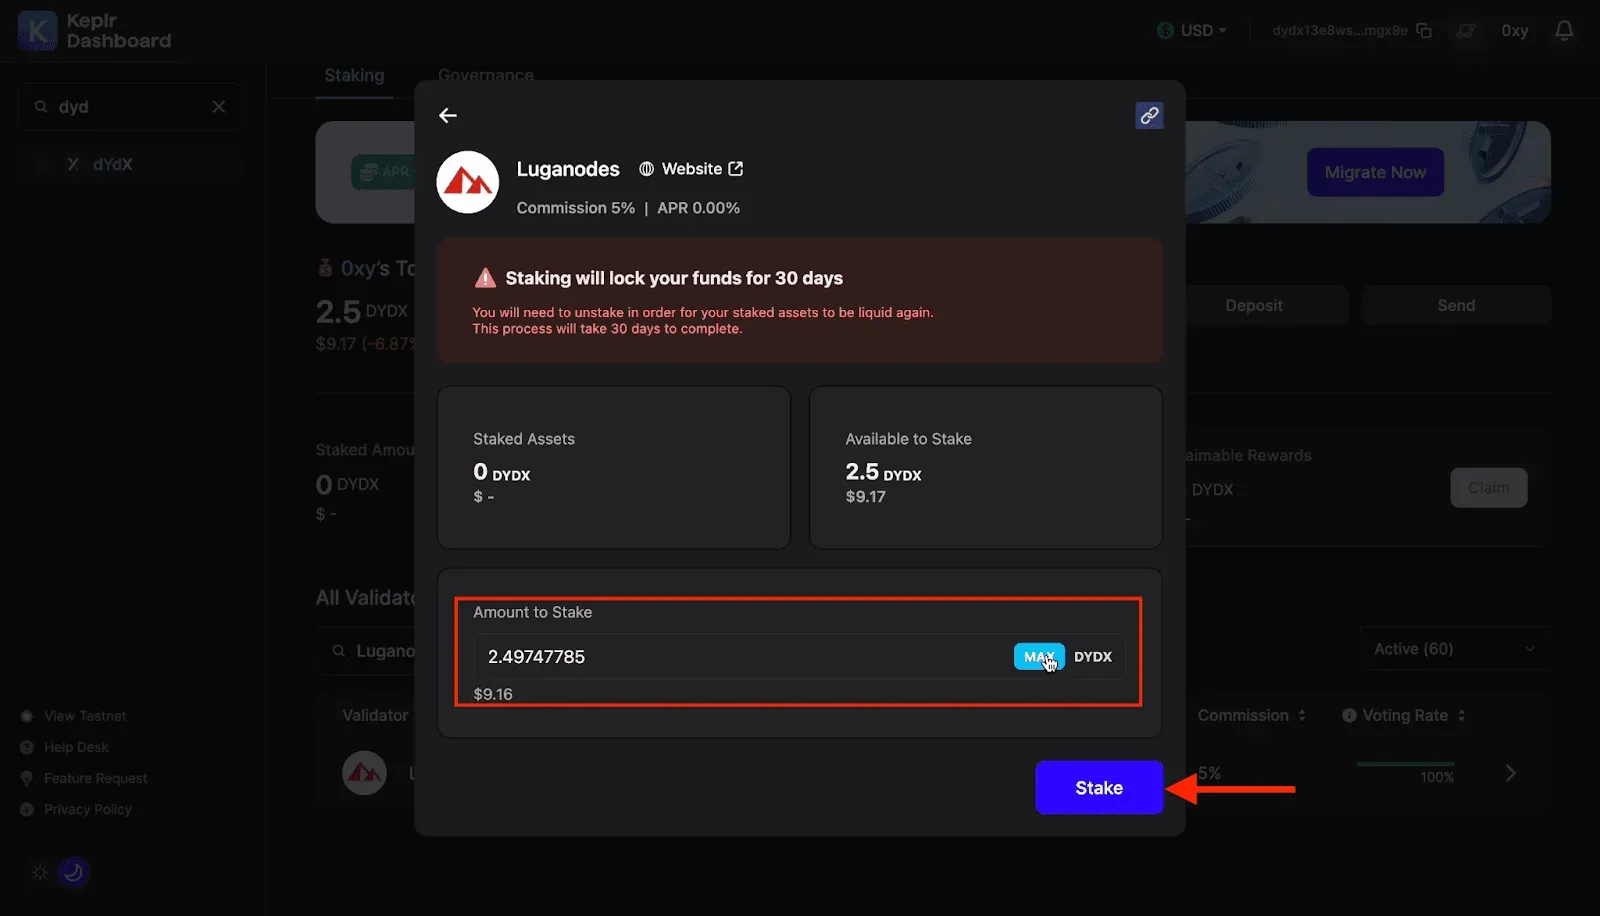Set the maximum amount with MAX
The height and width of the screenshot is (916, 1600).
click(x=1039, y=657)
